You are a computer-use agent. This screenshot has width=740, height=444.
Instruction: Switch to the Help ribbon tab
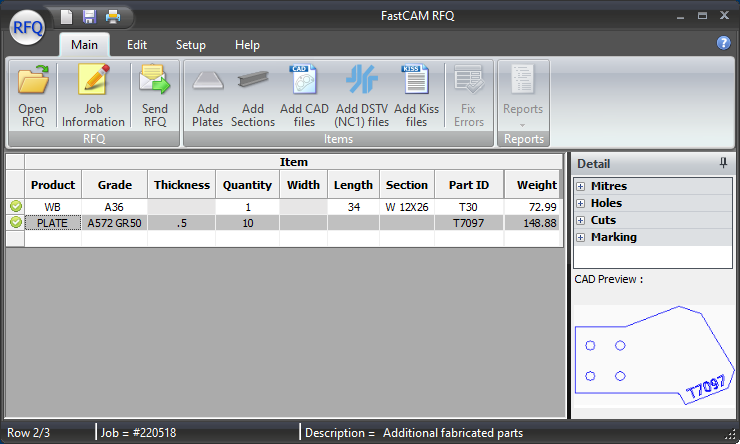[247, 45]
